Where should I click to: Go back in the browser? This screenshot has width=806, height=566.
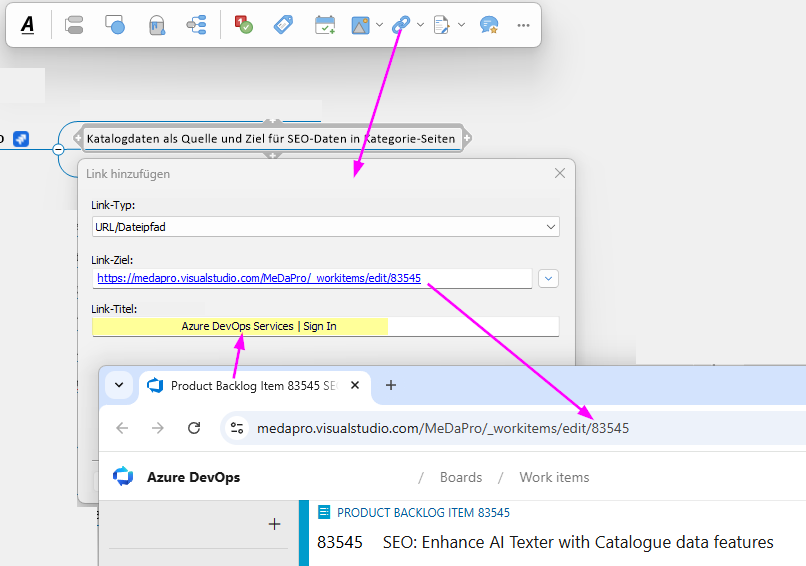coord(122,428)
